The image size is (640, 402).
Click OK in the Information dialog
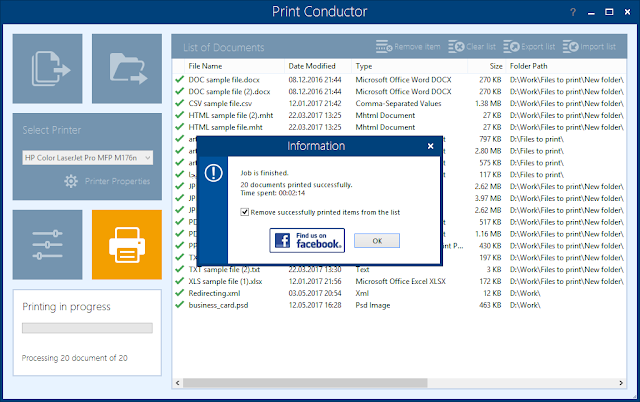pyautogui.click(x=377, y=241)
